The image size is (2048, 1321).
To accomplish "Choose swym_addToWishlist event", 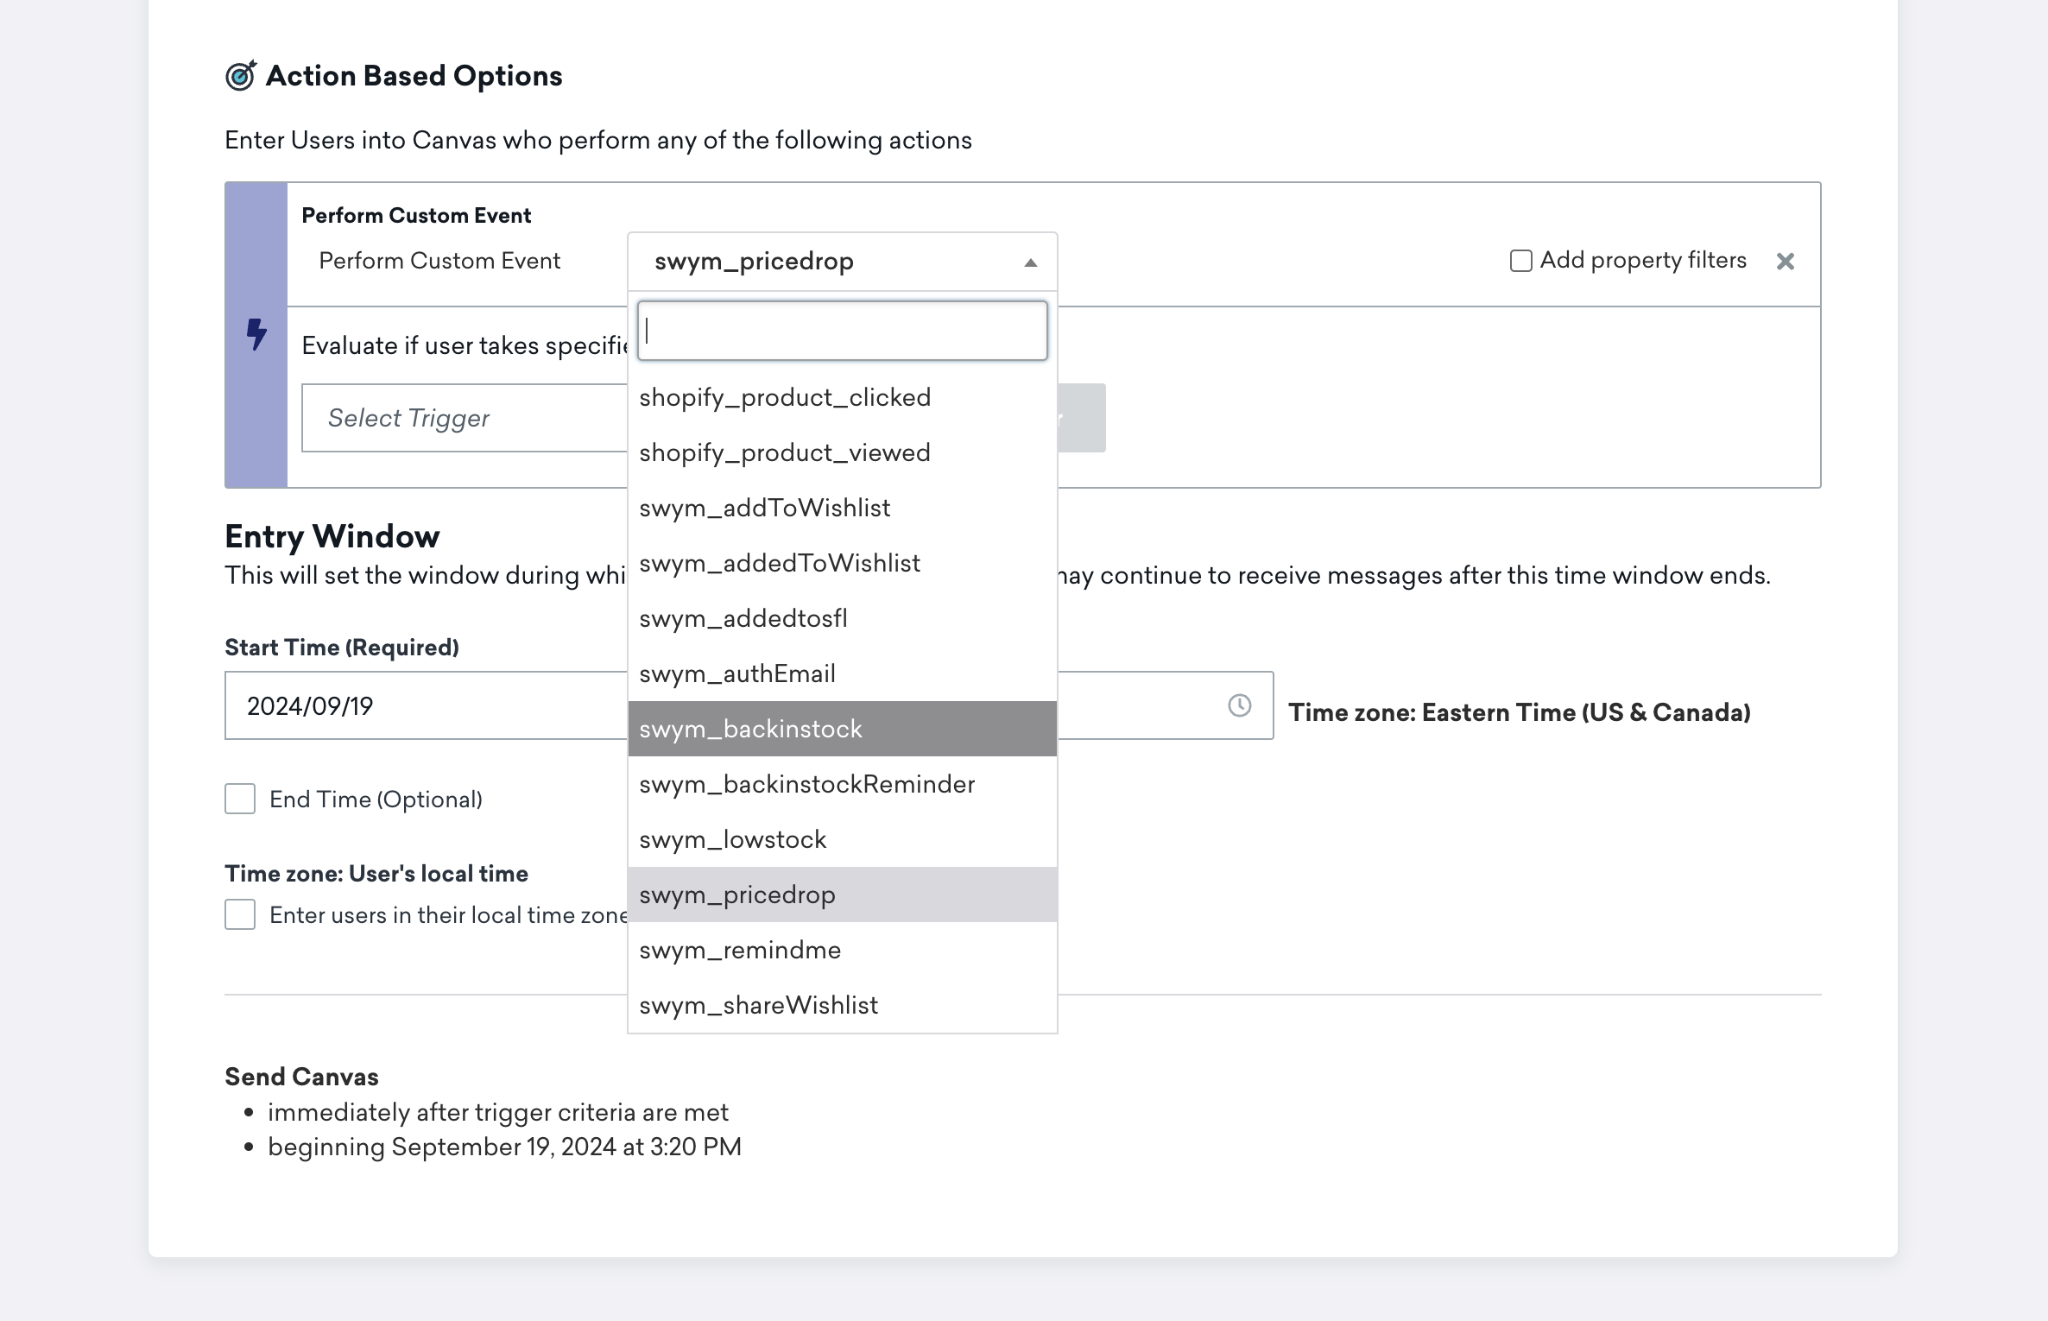I will tap(765, 508).
